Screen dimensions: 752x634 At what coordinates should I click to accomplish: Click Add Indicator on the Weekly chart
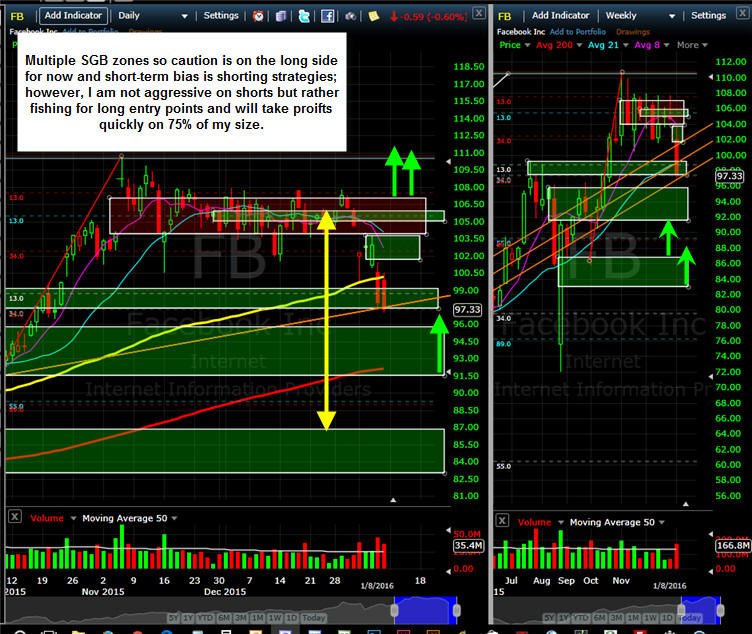(x=560, y=15)
